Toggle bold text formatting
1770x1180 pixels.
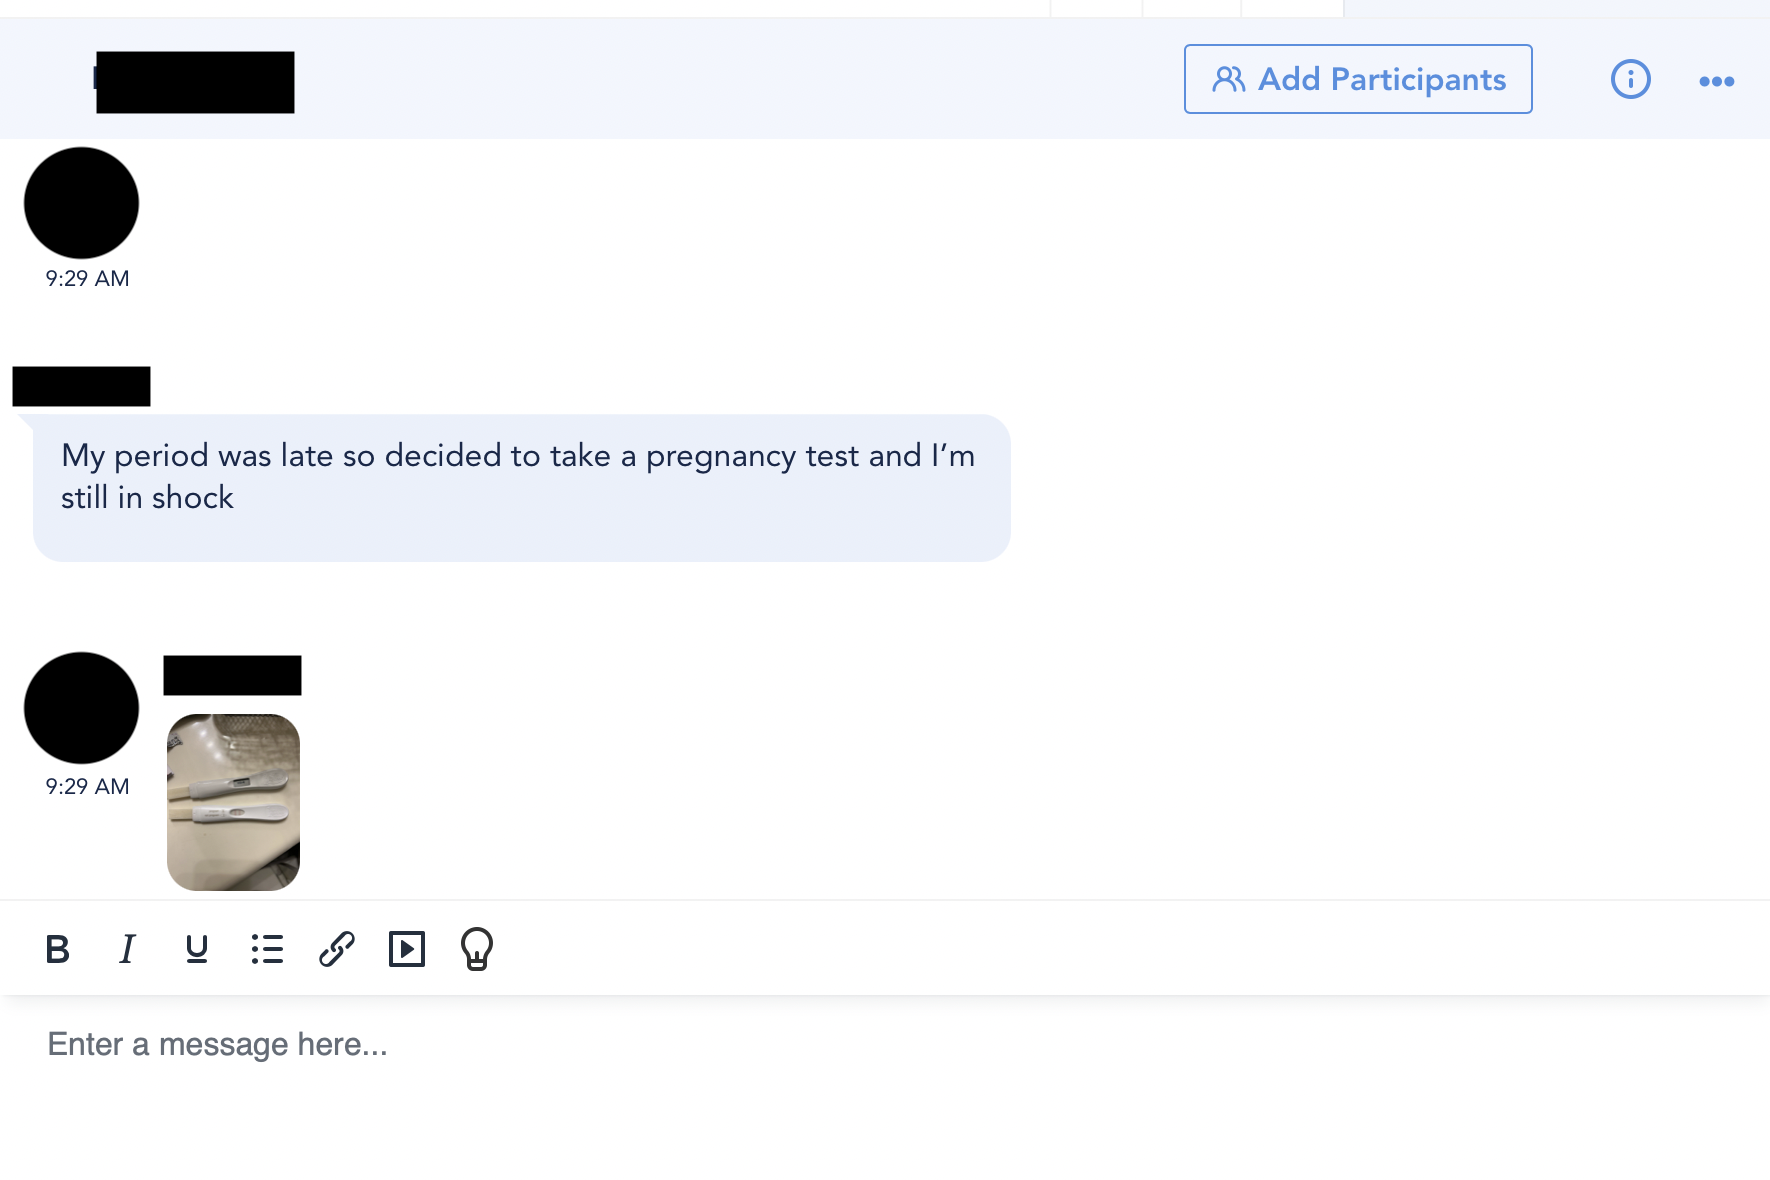click(58, 949)
